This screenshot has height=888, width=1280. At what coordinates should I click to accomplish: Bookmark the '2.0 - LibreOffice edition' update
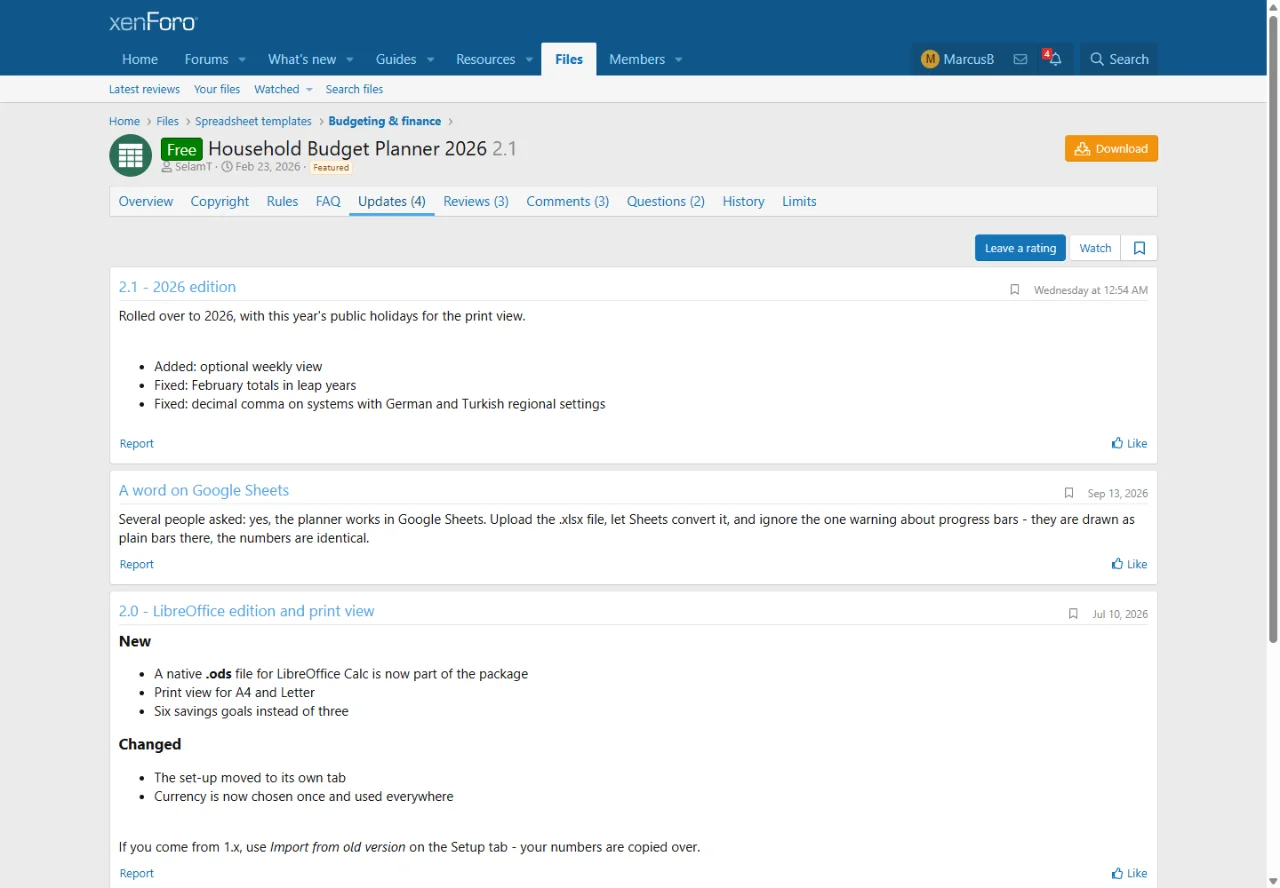pos(1073,614)
